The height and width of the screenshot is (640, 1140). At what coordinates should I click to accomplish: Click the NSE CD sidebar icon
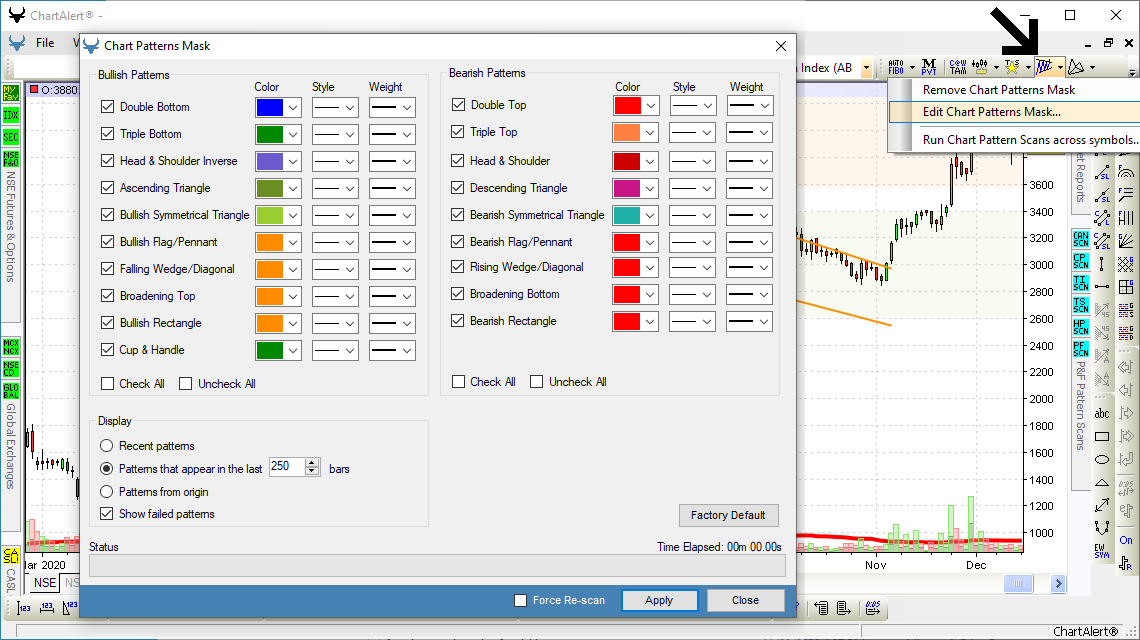[11, 369]
